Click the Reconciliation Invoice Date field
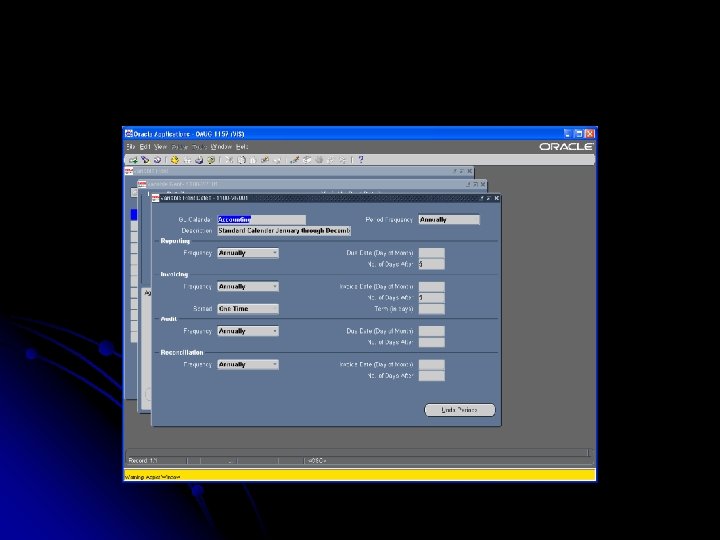Image resolution: width=720 pixels, height=540 pixels. [x=432, y=365]
